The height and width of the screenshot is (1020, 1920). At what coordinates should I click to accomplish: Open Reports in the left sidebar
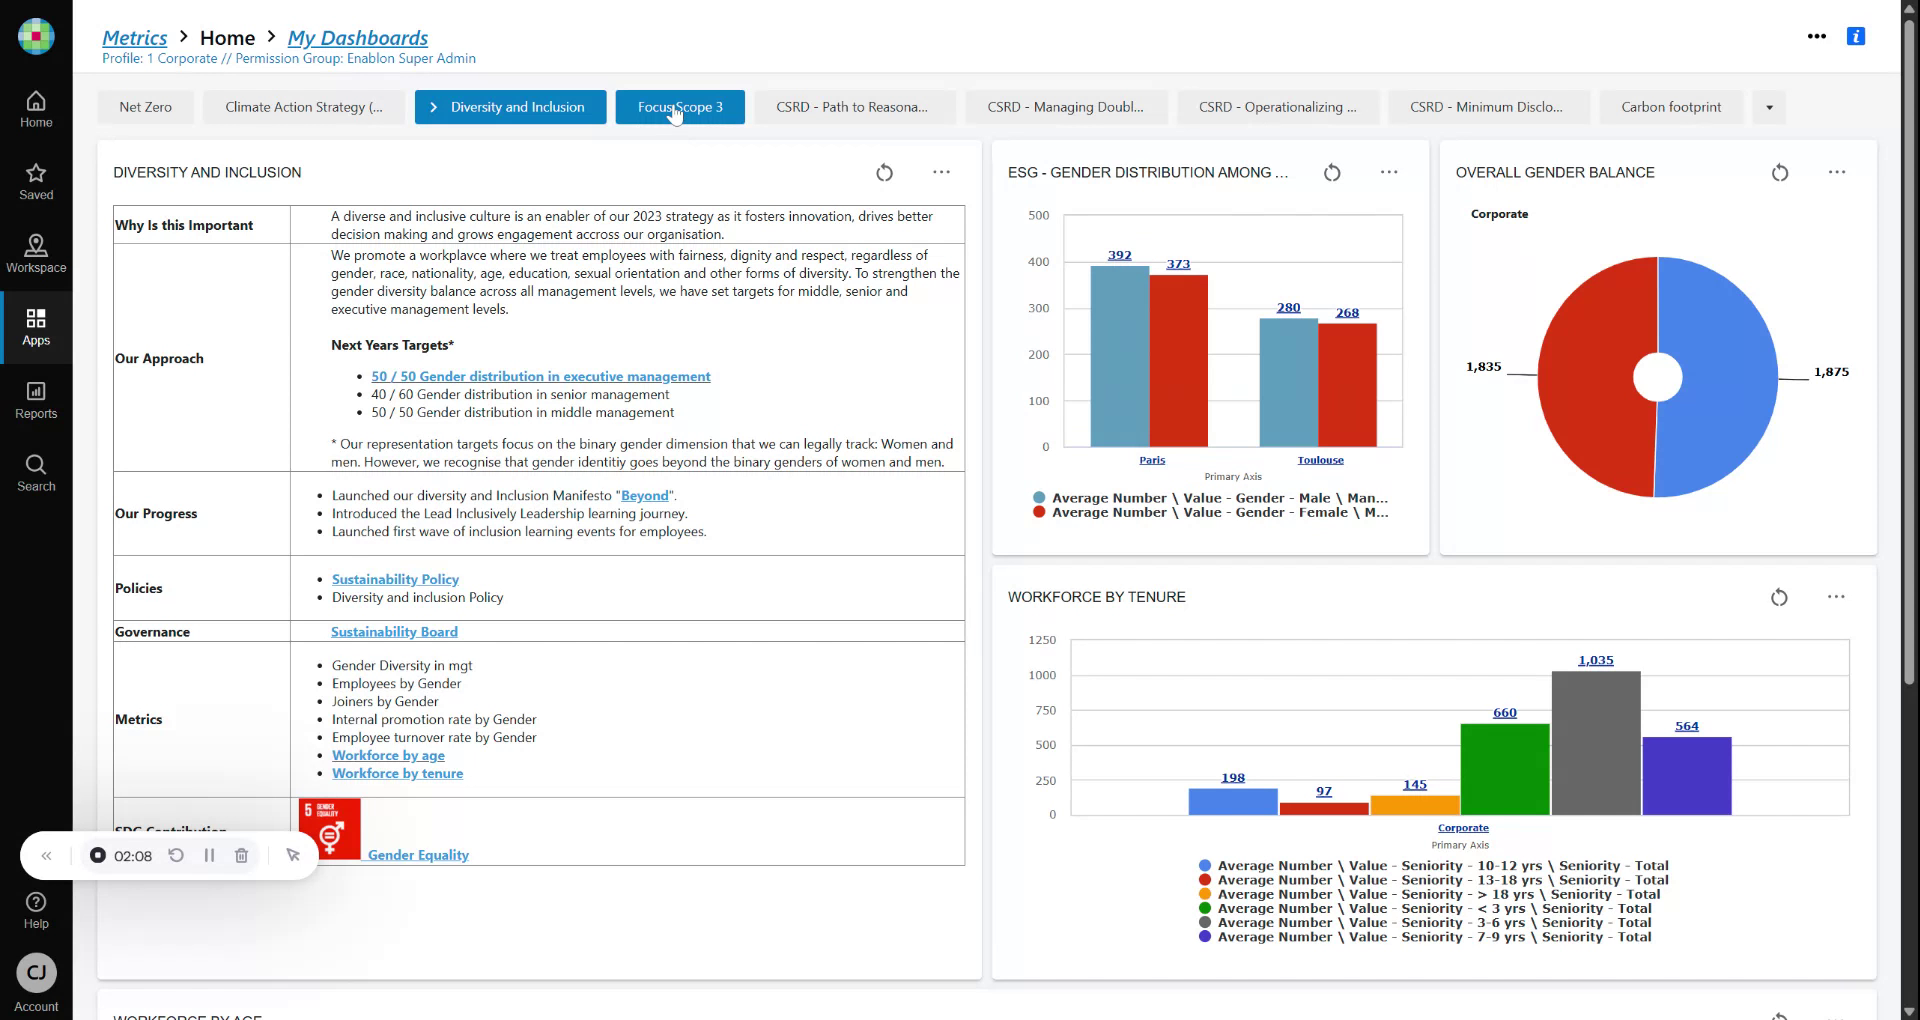click(36, 400)
